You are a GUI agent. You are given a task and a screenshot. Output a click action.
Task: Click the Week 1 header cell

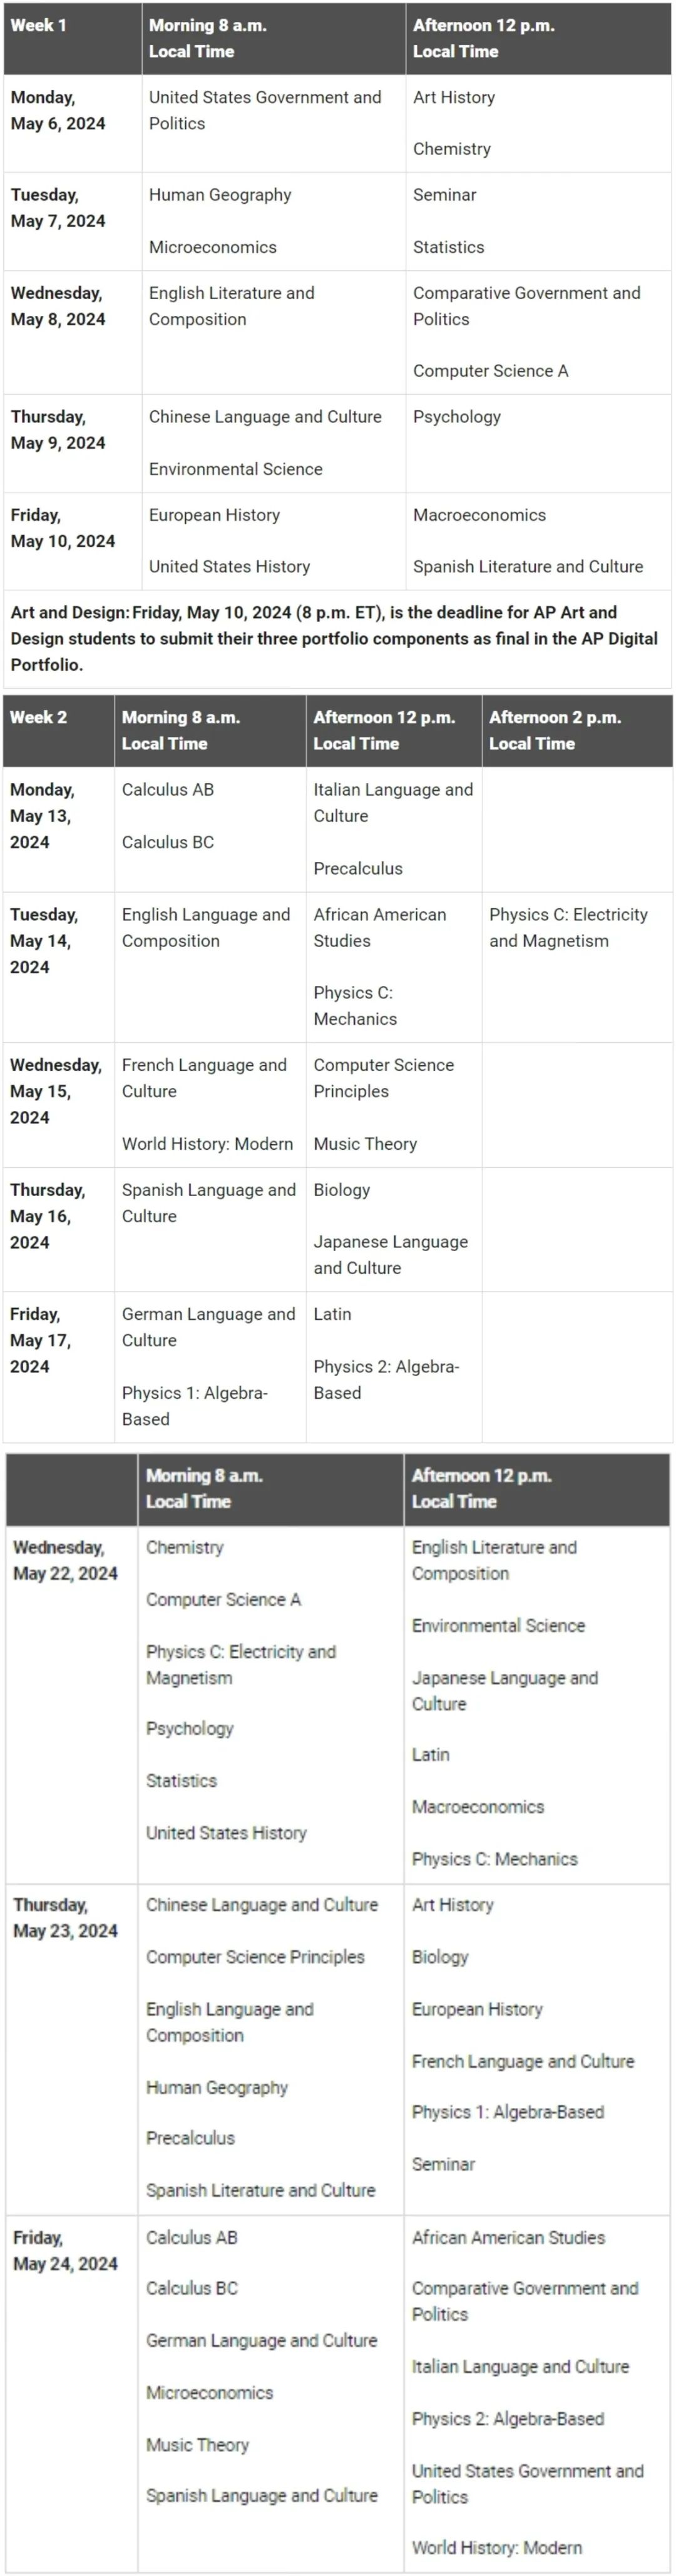click(x=72, y=39)
